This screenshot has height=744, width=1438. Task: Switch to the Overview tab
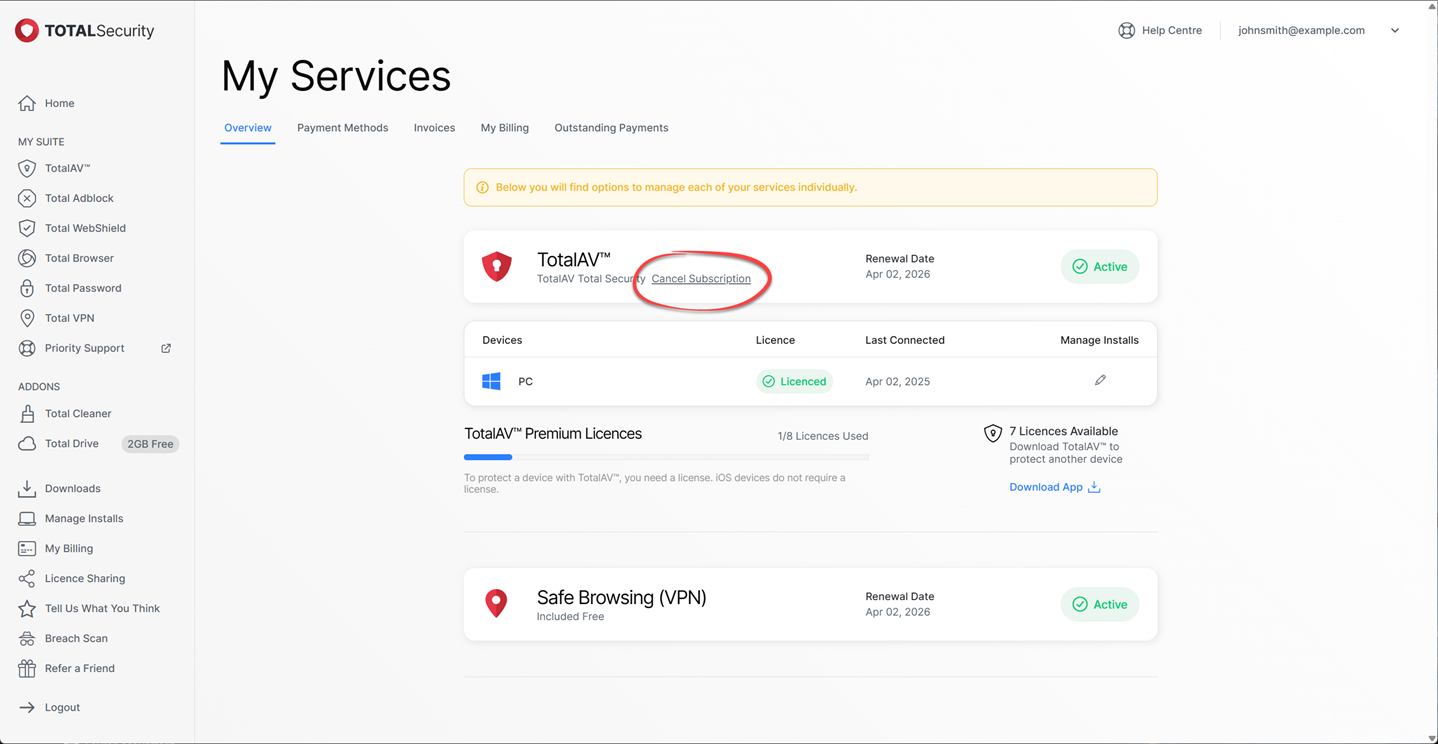coord(248,128)
